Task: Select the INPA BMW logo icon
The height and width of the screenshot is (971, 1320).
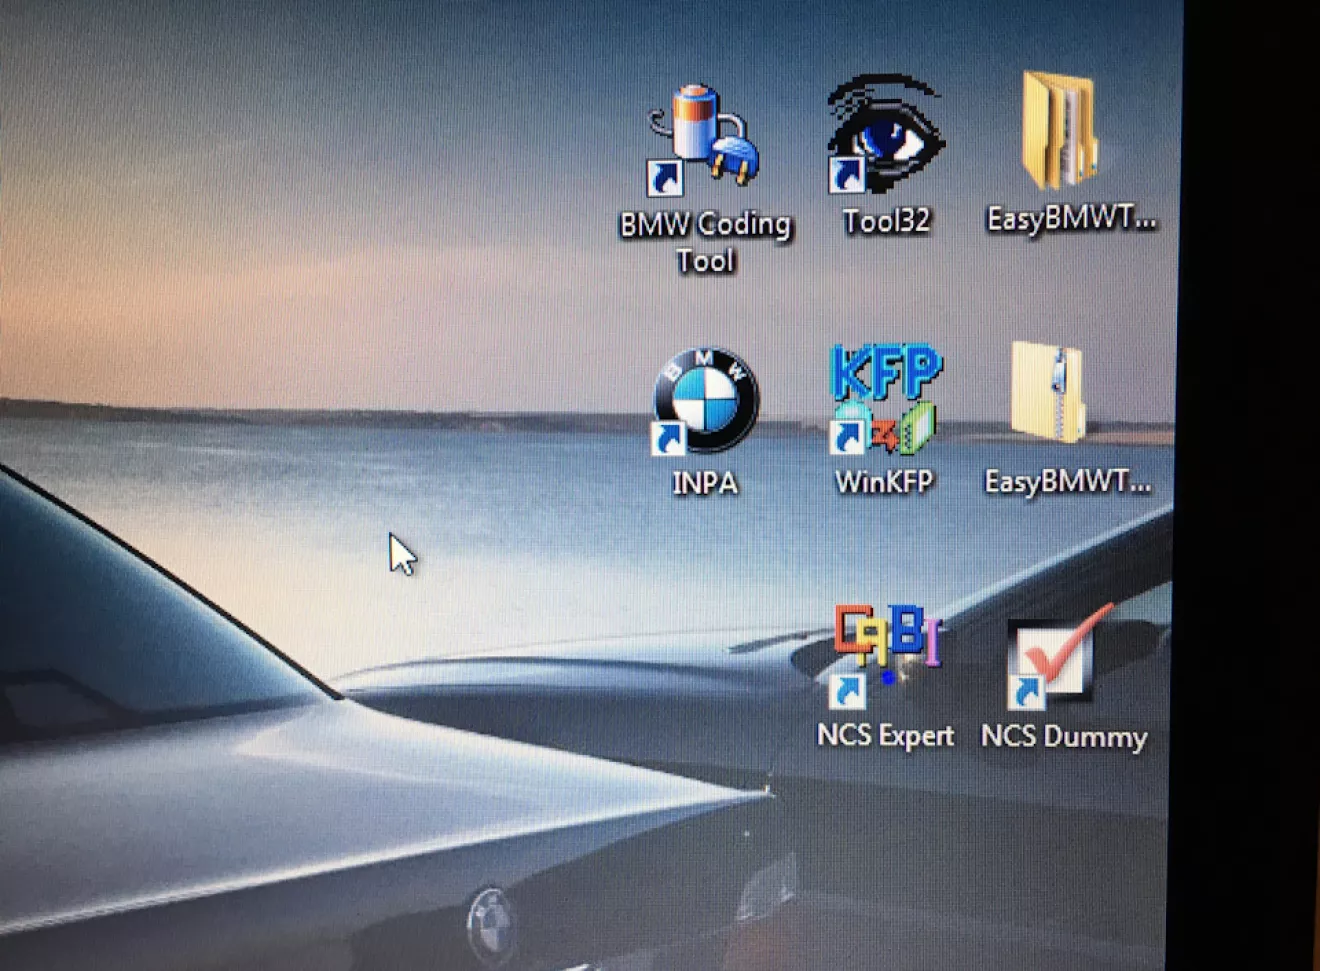Action: pyautogui.click(x=705, y=401)
